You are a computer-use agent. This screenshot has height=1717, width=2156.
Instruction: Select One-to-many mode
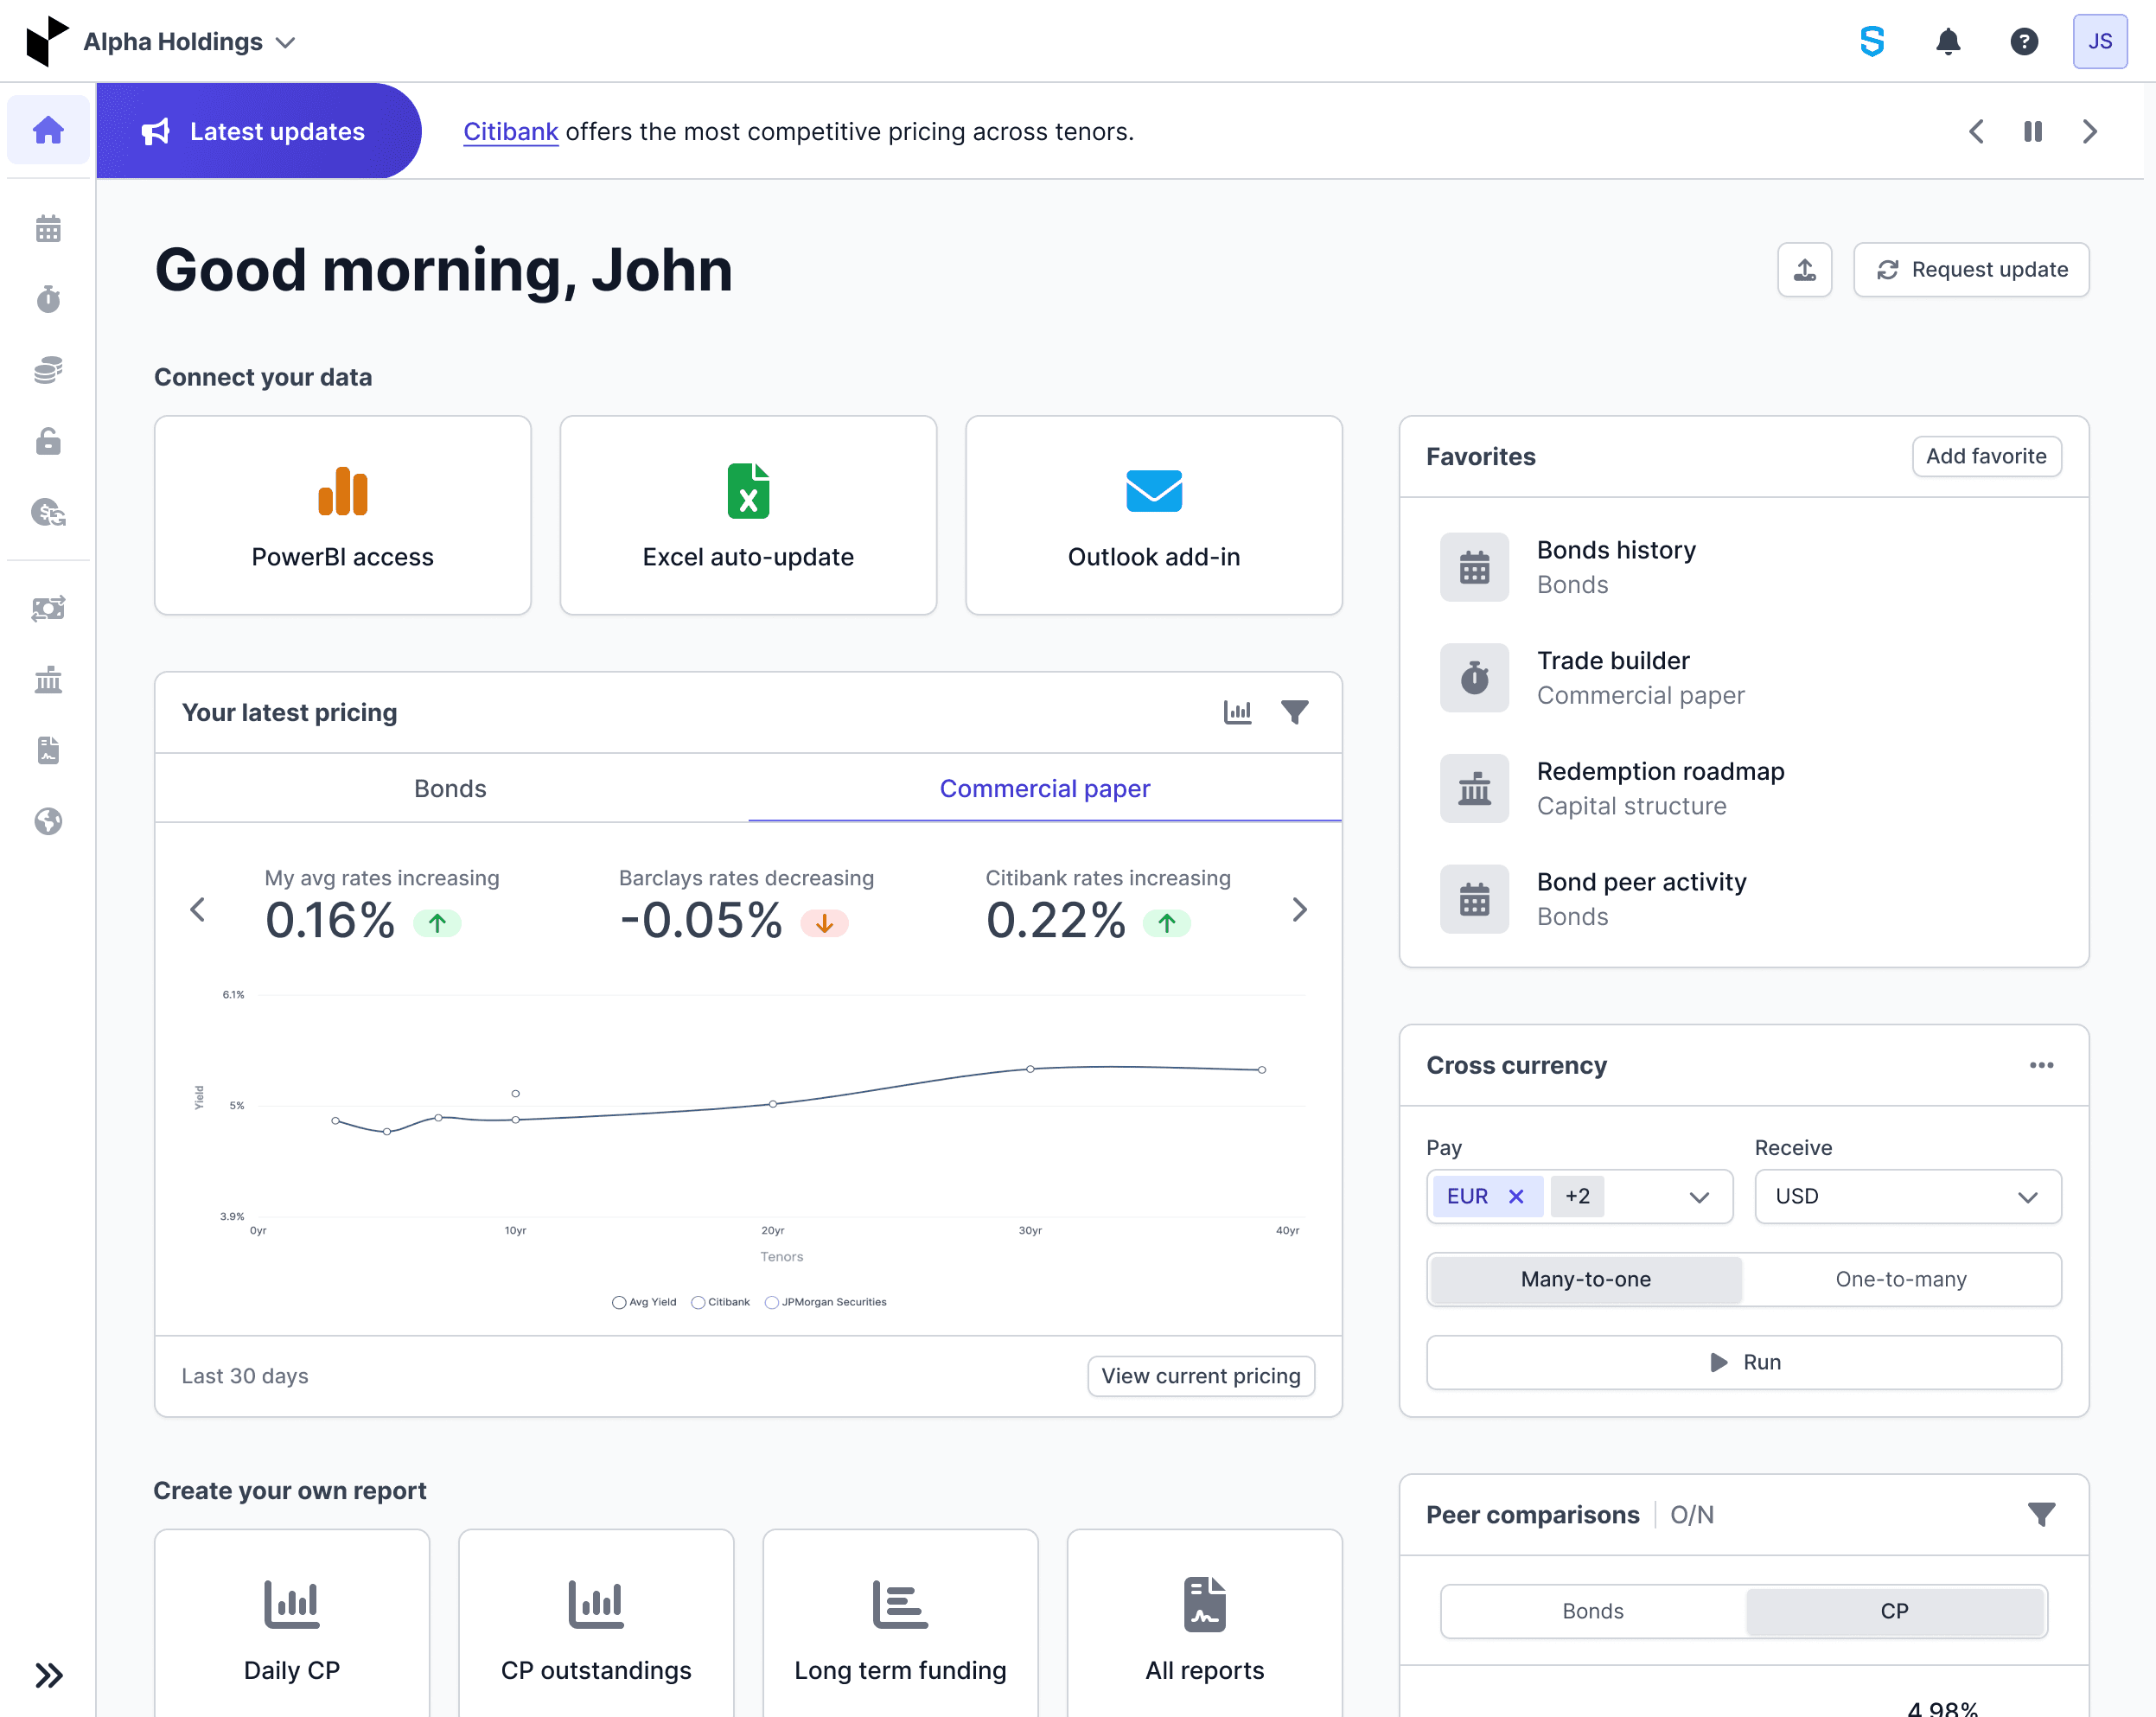click(x=1901, y=1280)
